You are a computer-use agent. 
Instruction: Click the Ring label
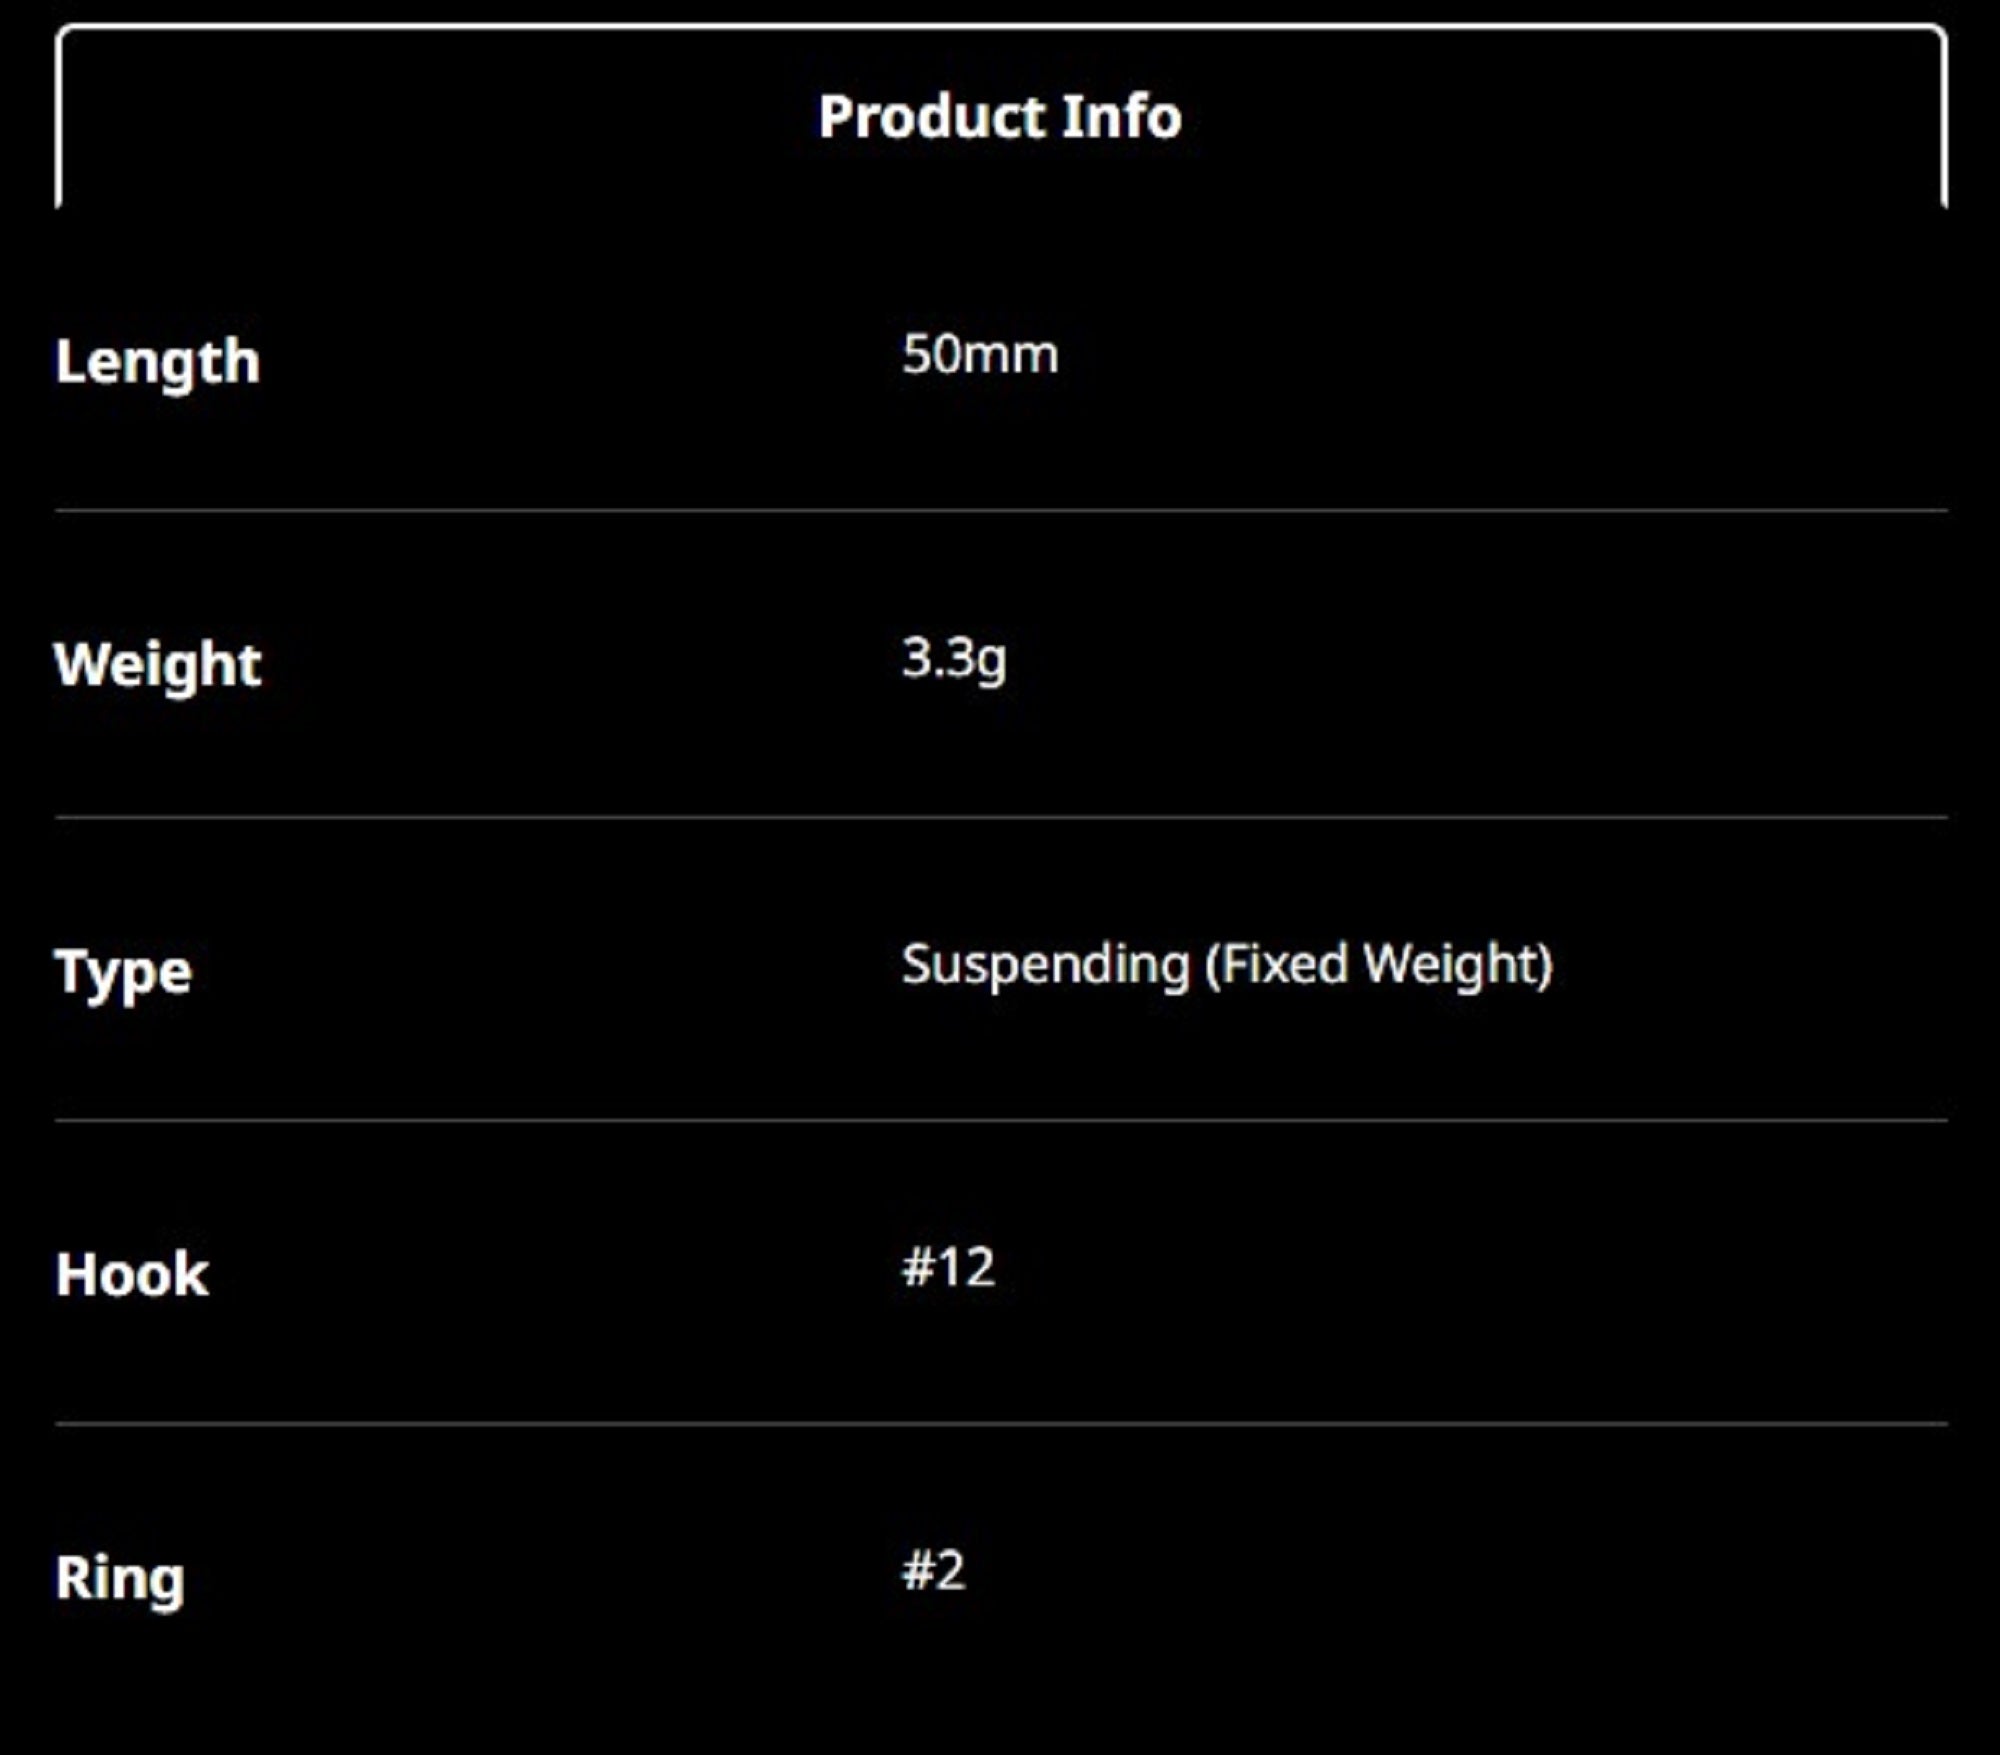point(120,1579)
